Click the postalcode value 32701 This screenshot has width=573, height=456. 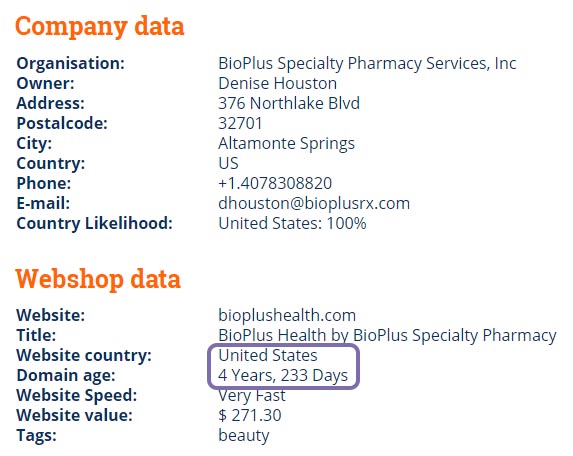(x=240, y=124)
